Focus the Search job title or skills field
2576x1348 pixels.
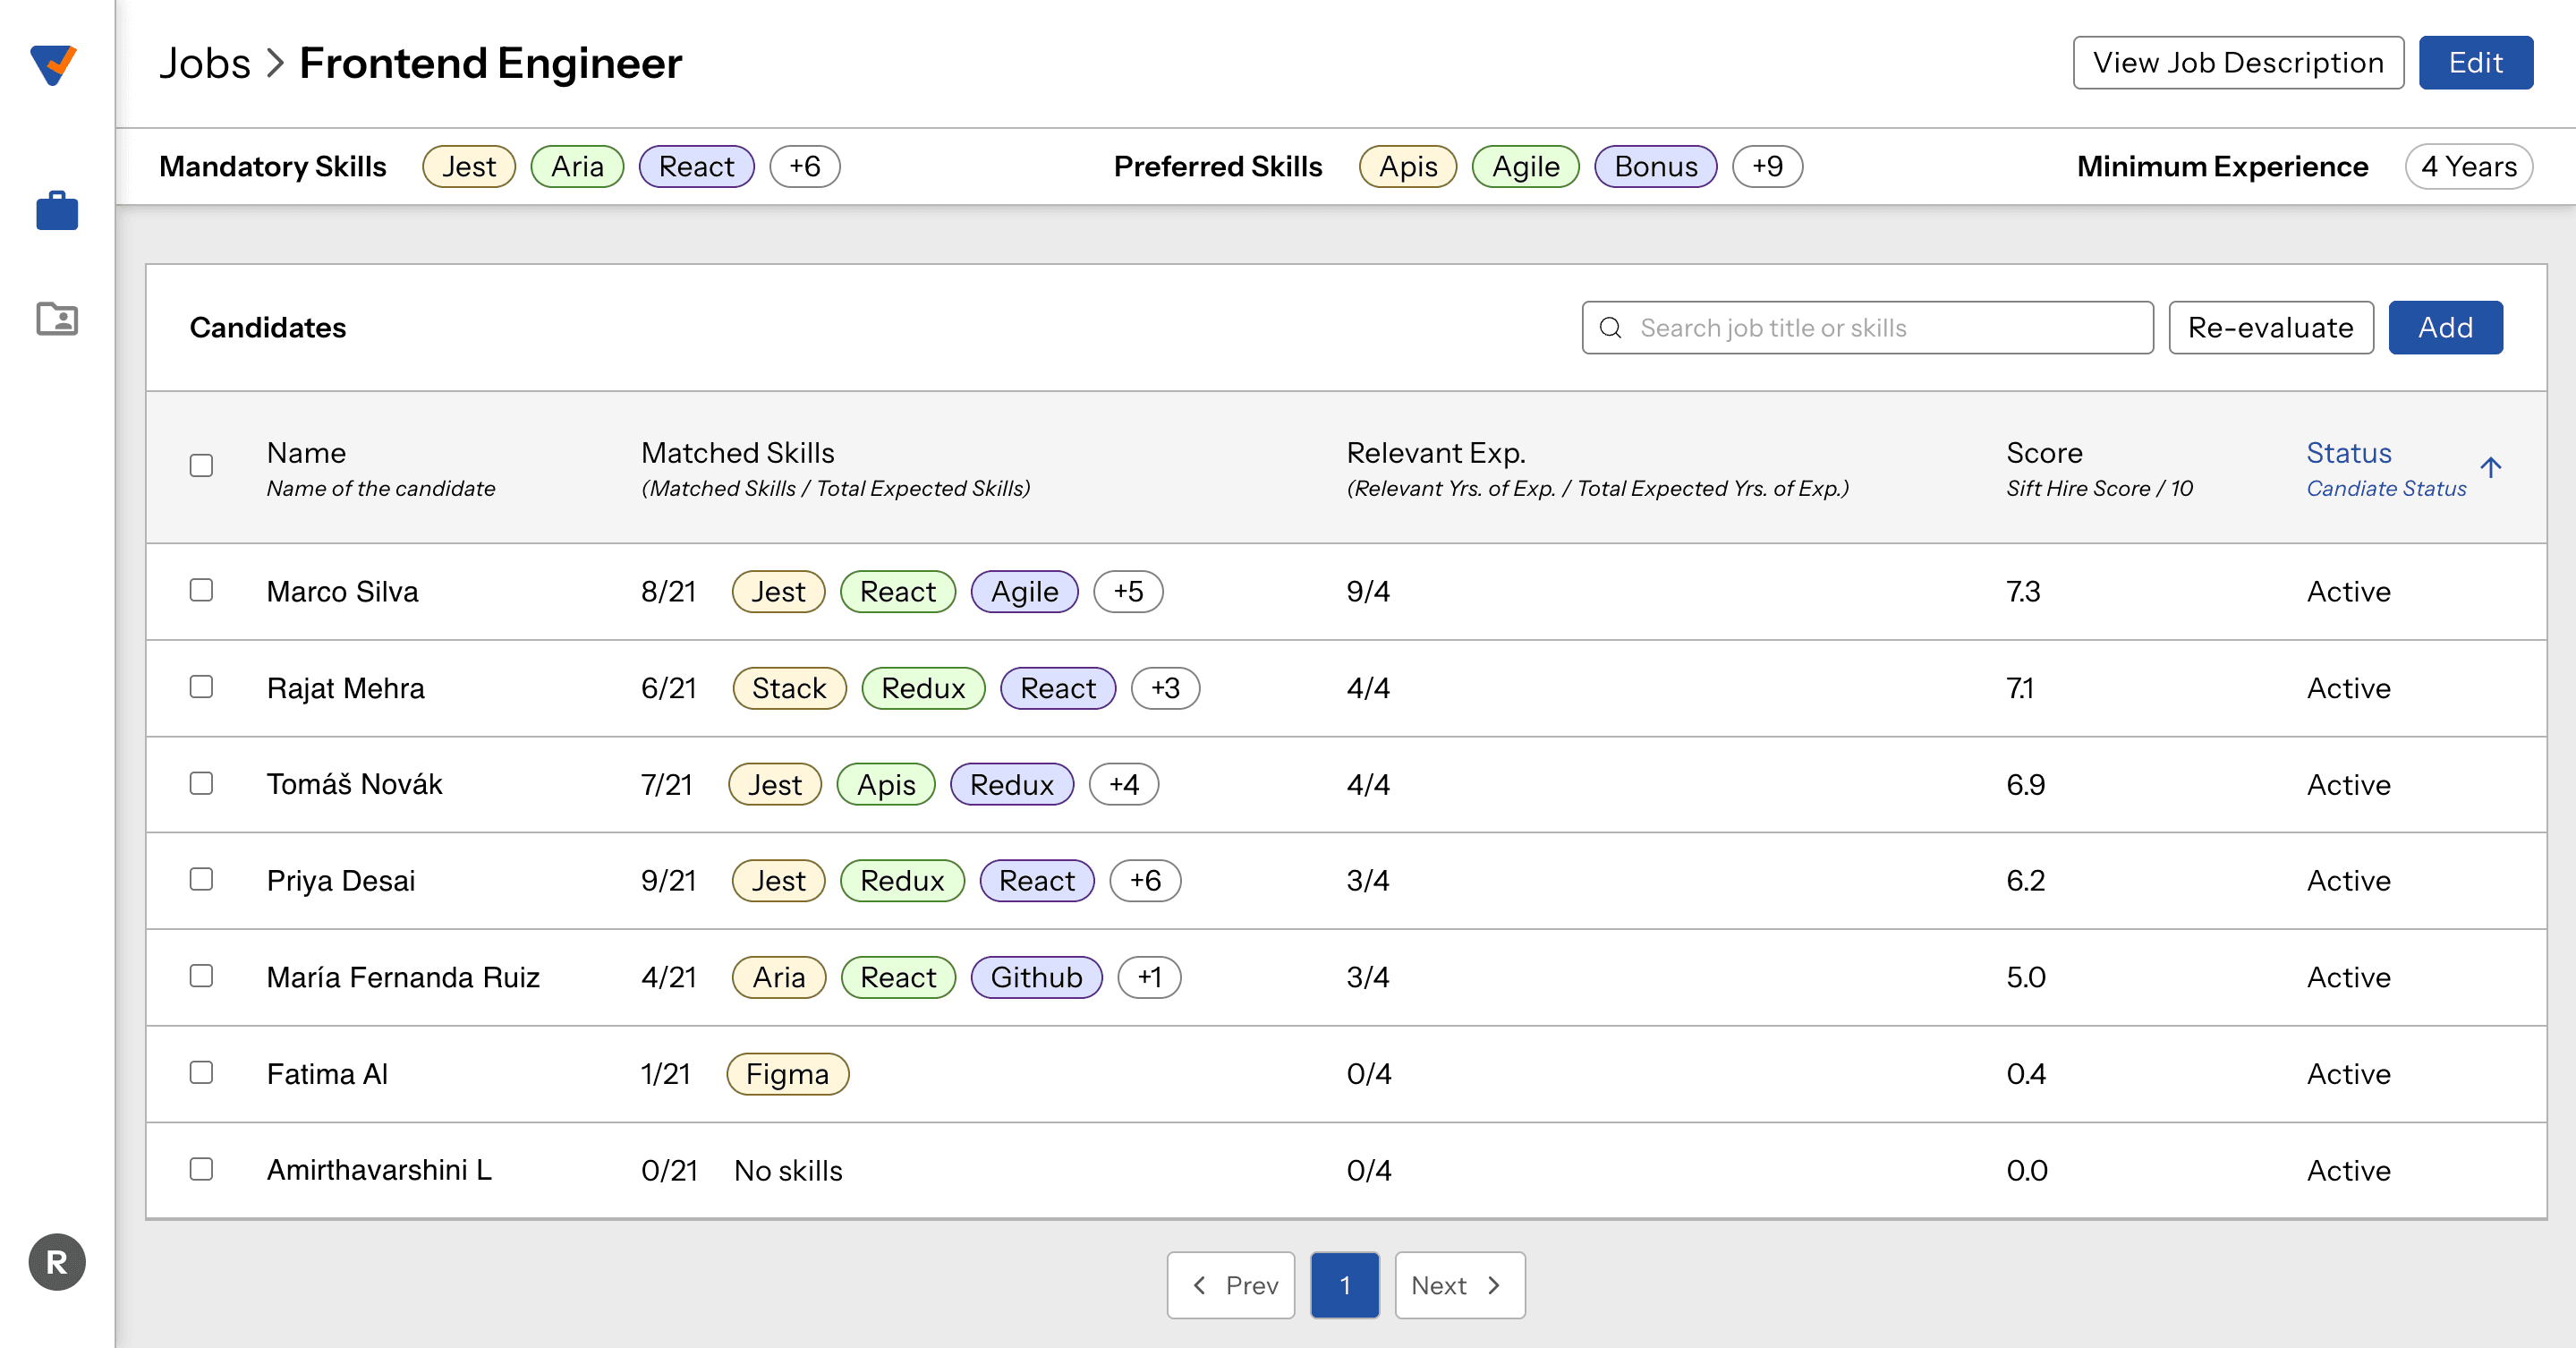[x=1867, y=328]
